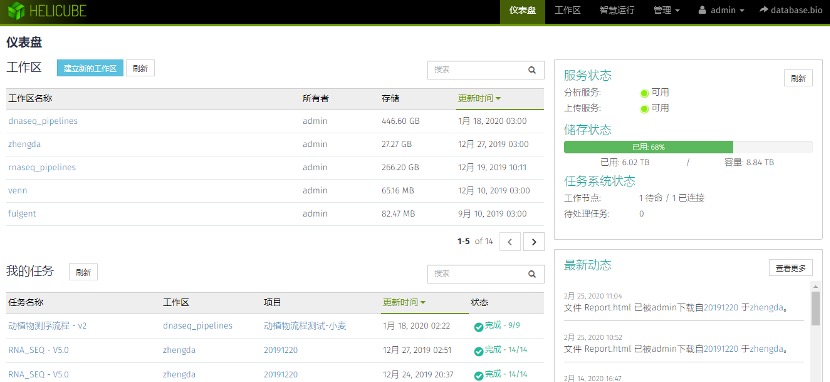The width and height of the screenshot is (830, 382).
Task: Click 查看更多 in 最新动态
Action: [790, 268]
